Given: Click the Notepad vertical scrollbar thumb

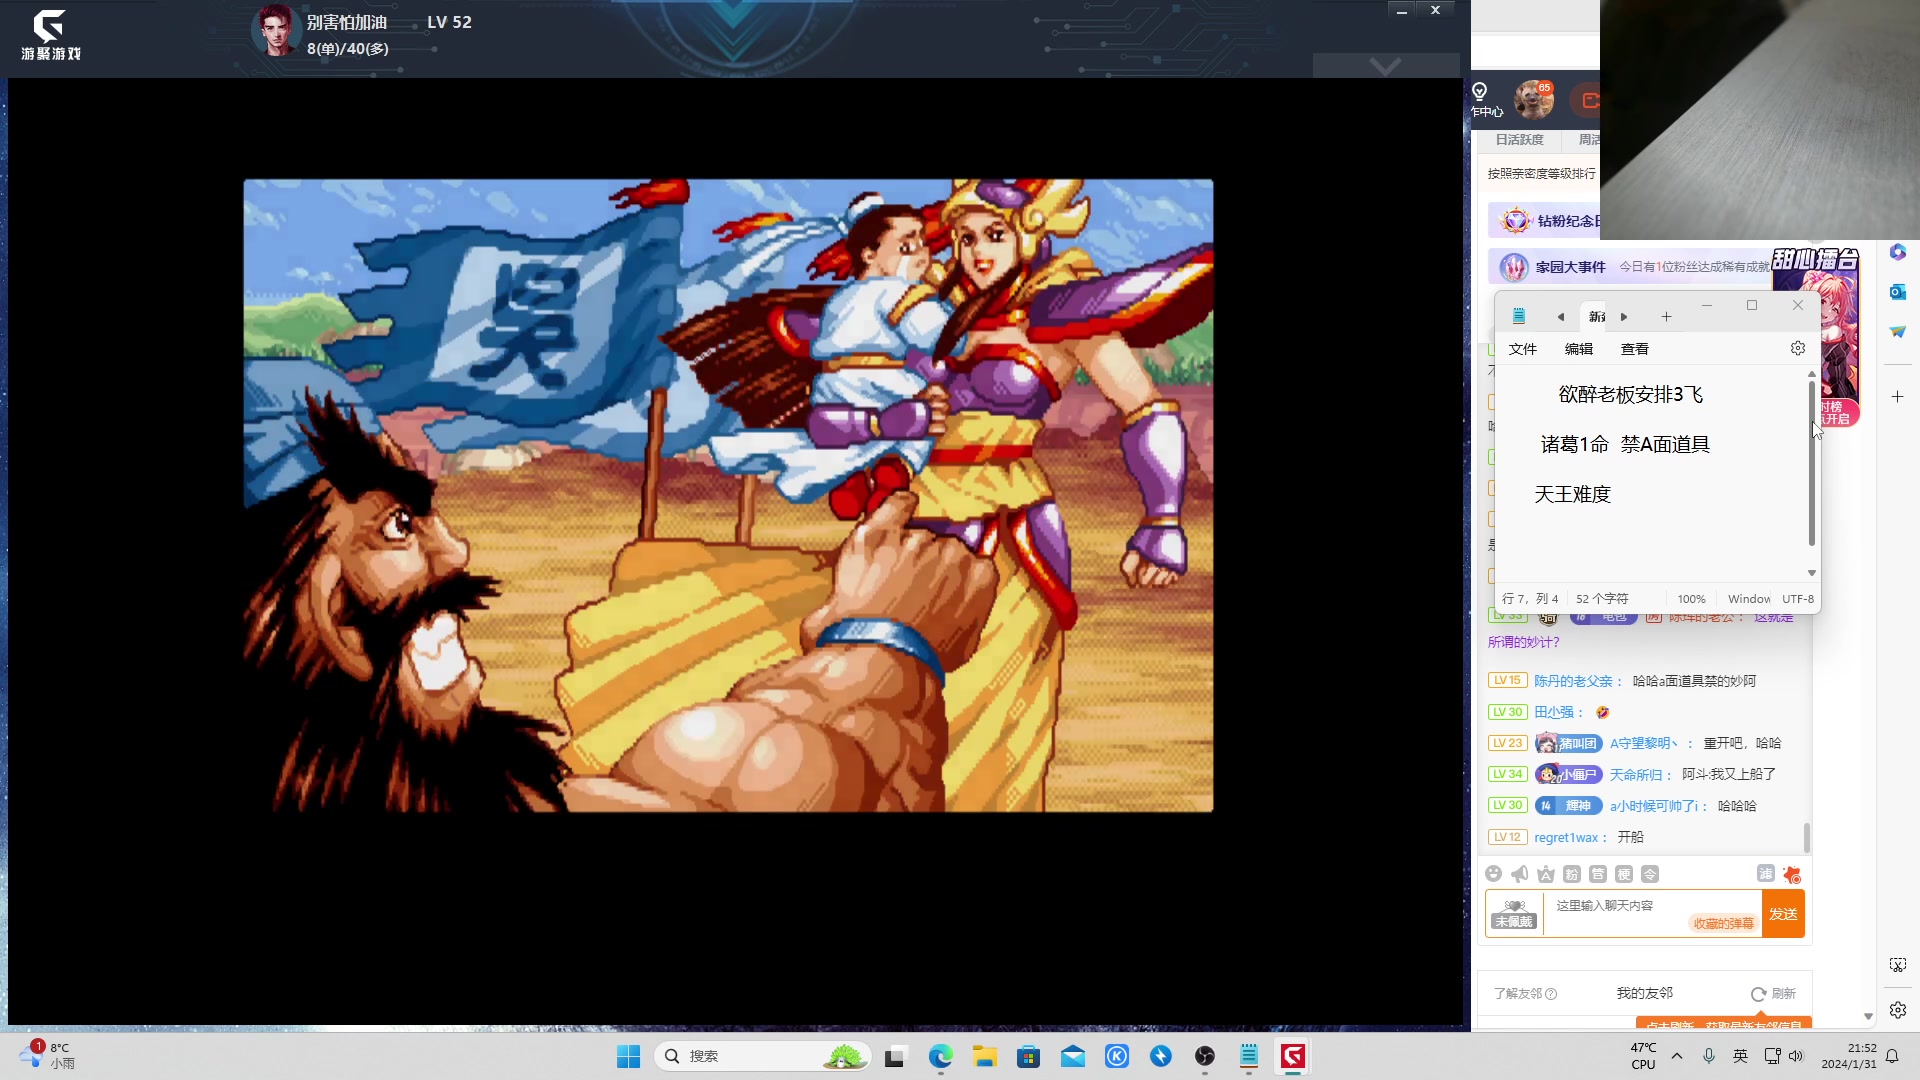Looking at the screenshot, I should (1812, 464).
